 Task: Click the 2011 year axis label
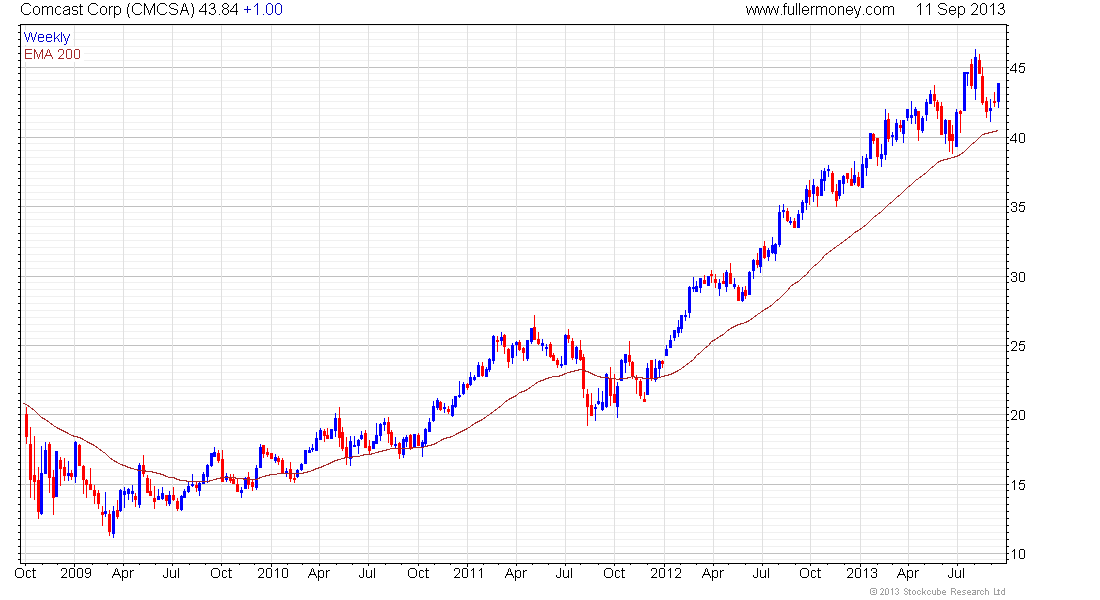469,573
